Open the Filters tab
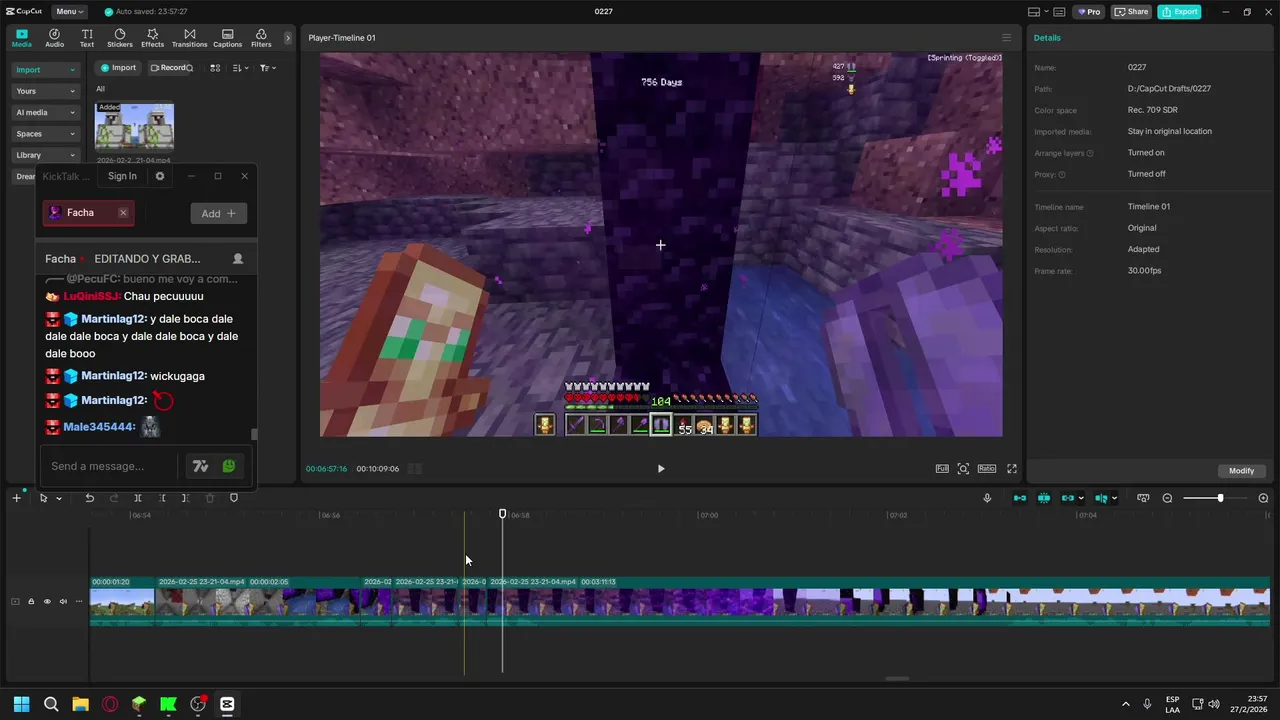The height and width of the screenshot is (720, 1280). point(261,38)
